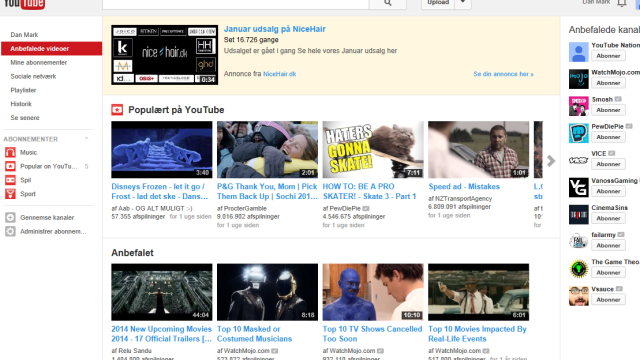640x360 pixels.
Task: Open the WatchMojo.com channel avatar
Action: [x=579, y=79]
